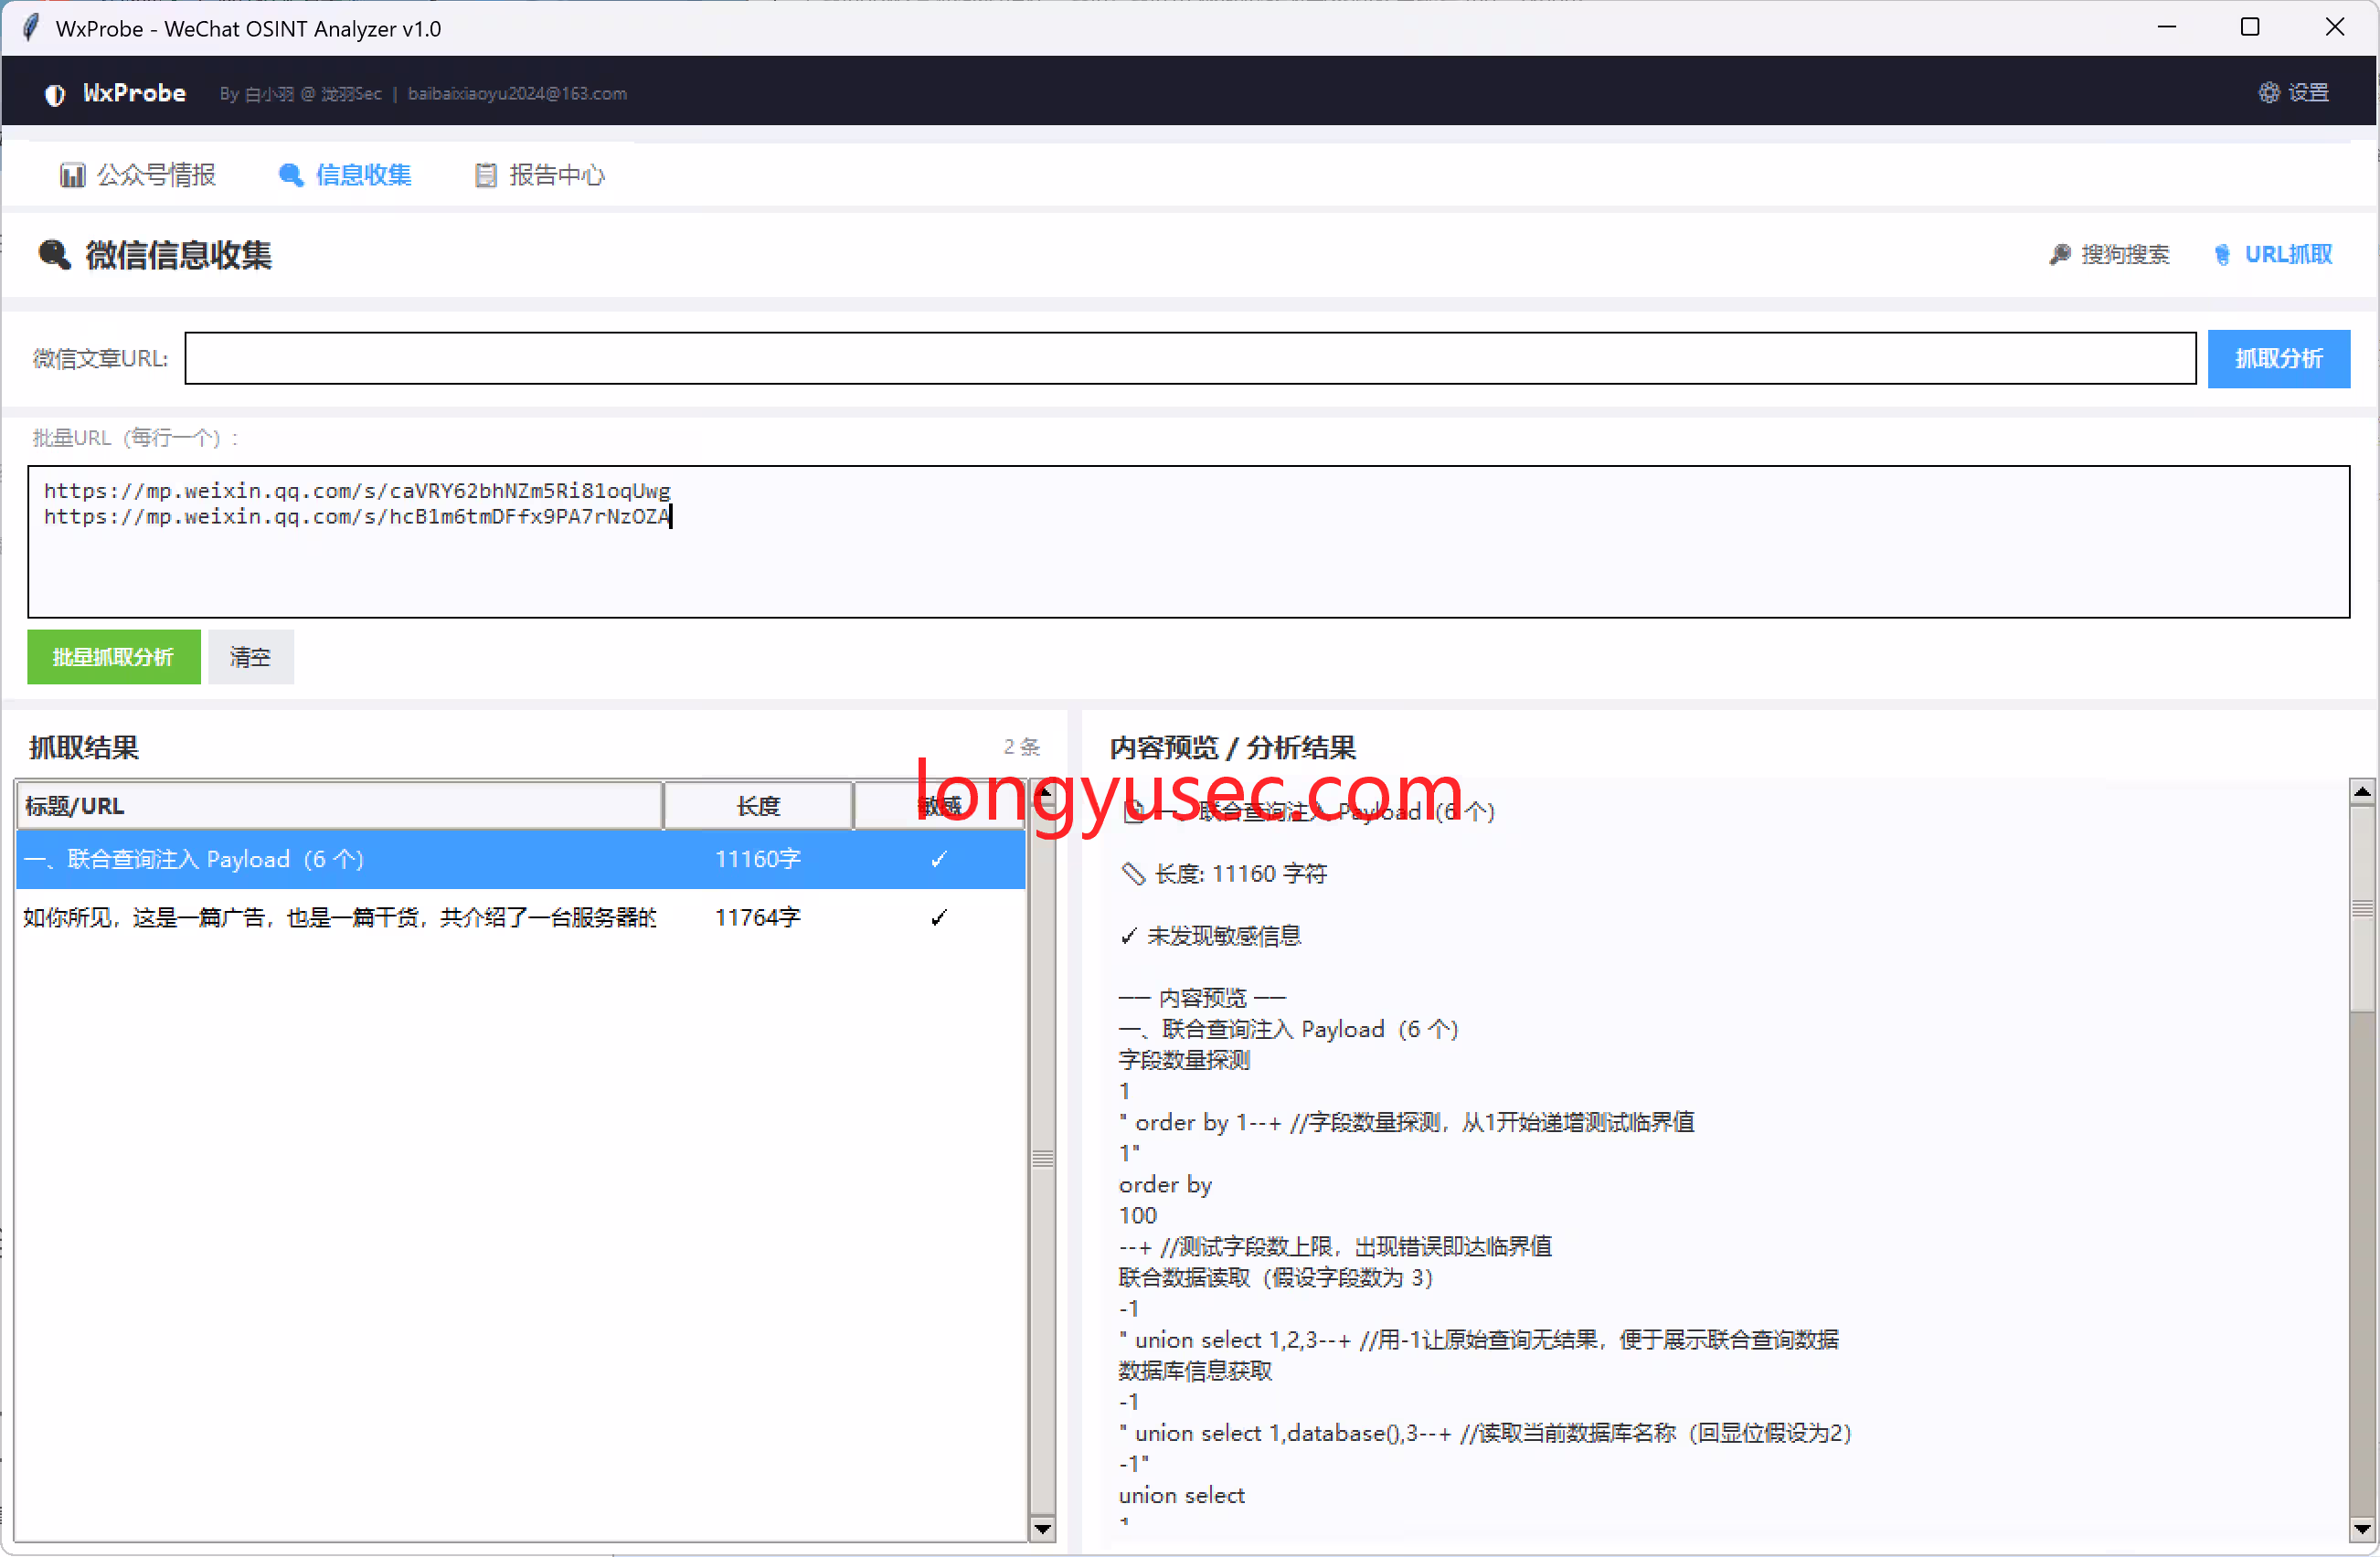Click the 2 条 result count label
Image resolution: width=2380 pixels, height=1557 pixels.
point(1022,747)
